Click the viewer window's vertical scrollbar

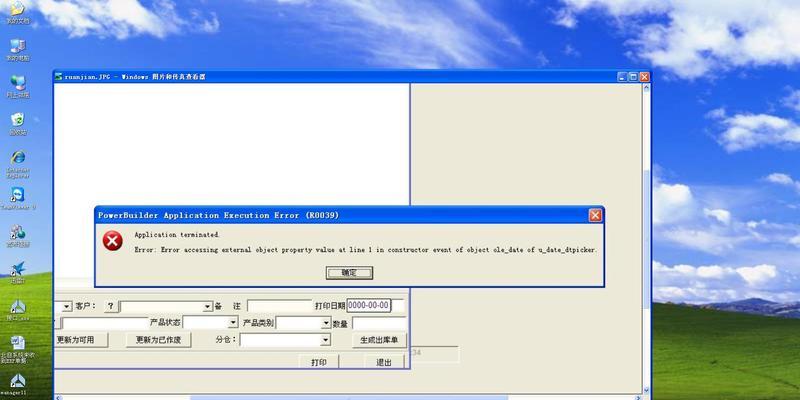coord(646,239)
